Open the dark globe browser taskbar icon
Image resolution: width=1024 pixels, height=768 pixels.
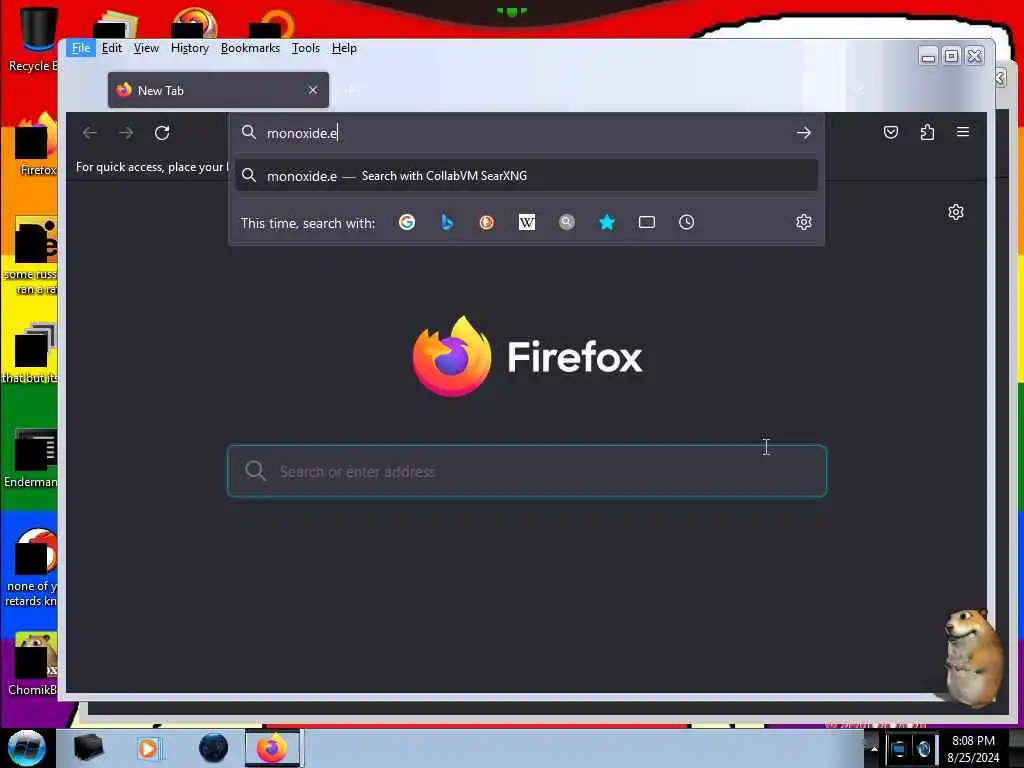click(x=214, y=748)
